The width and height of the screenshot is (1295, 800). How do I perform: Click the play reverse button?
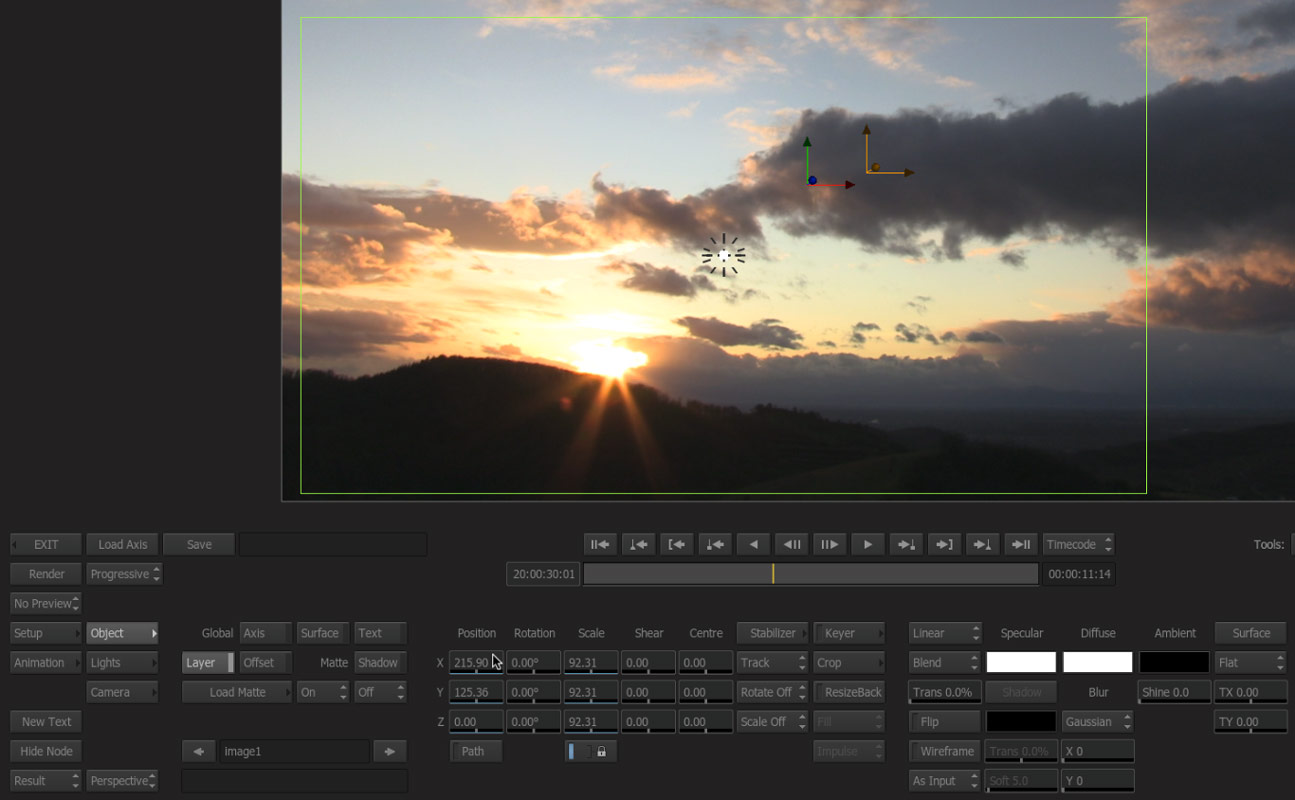coord(753,544)
